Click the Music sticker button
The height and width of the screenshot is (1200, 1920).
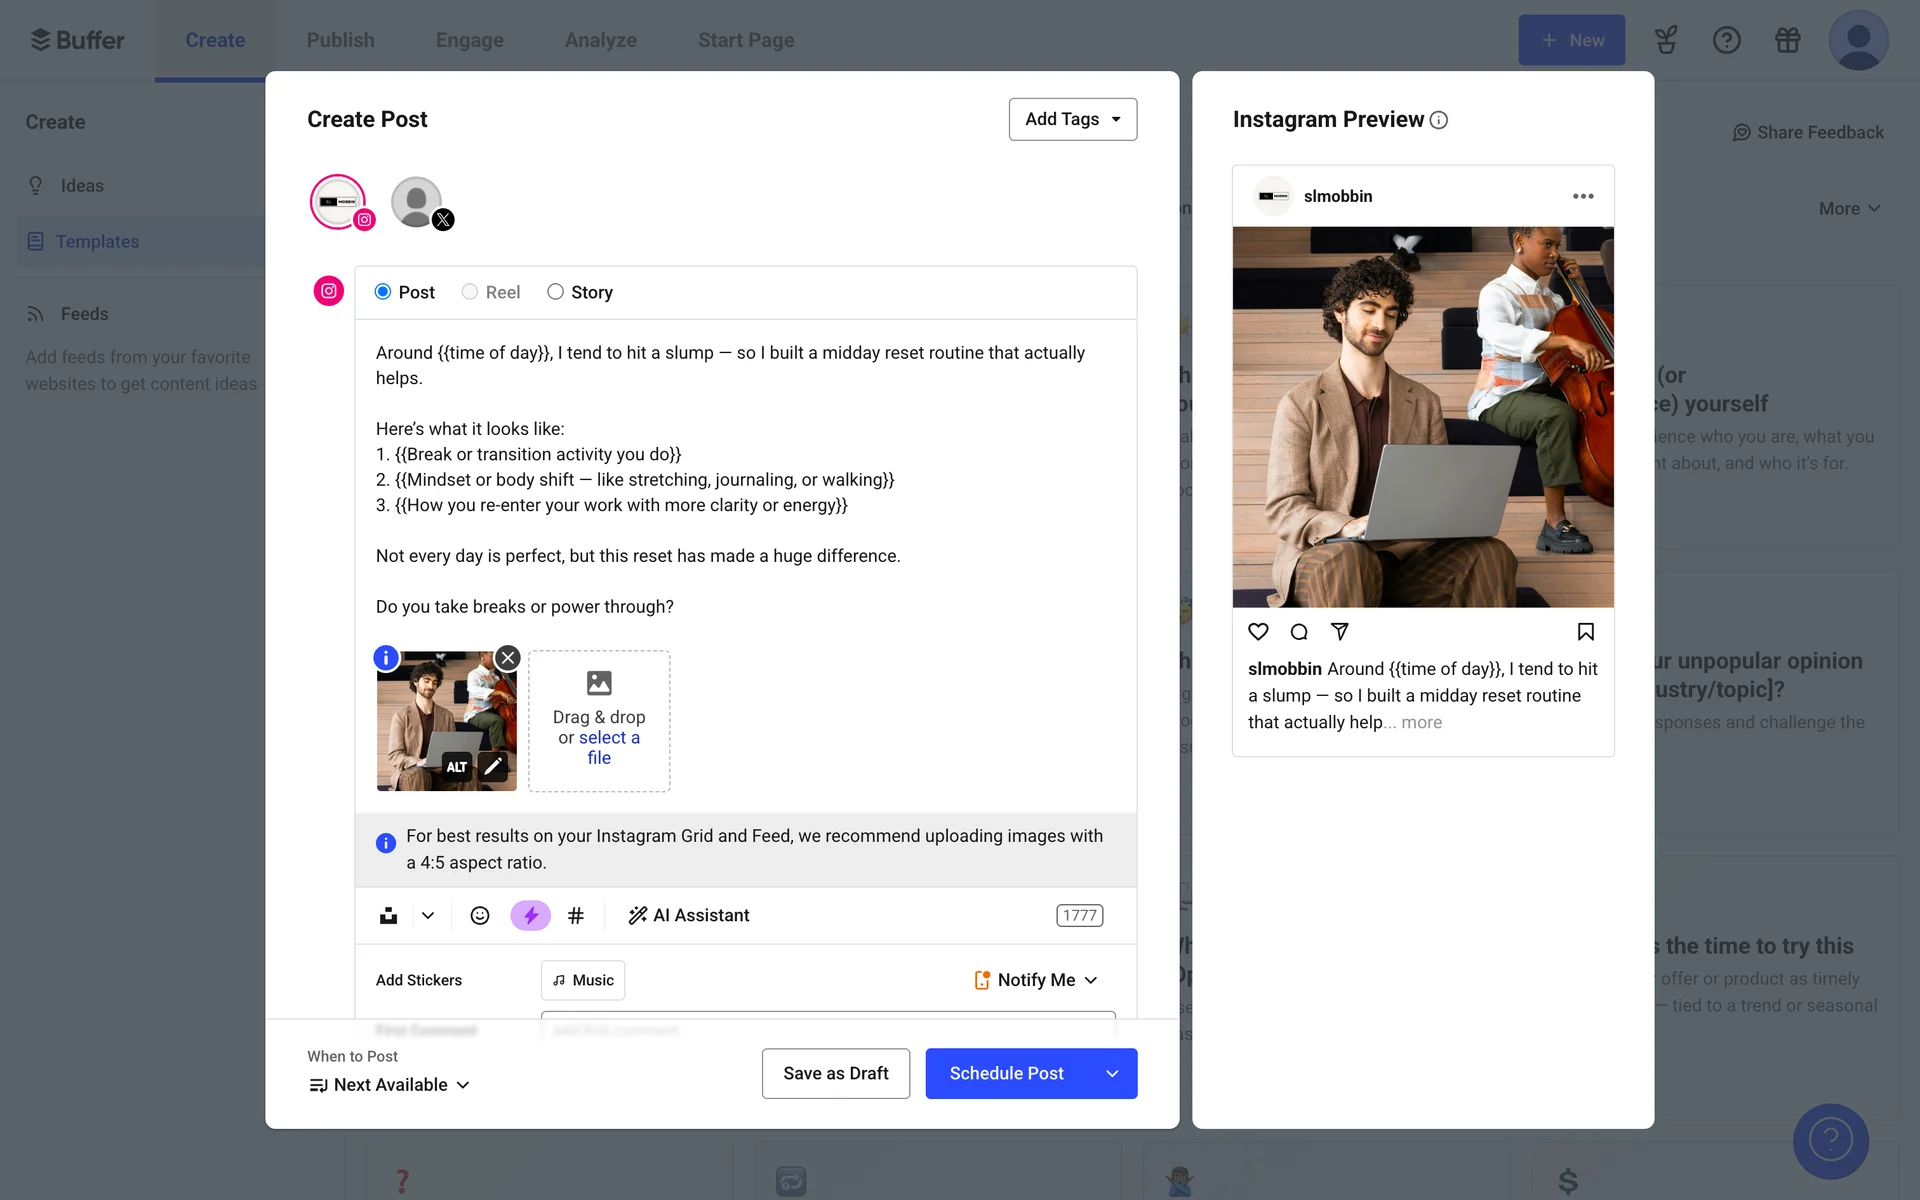(583, 980)
